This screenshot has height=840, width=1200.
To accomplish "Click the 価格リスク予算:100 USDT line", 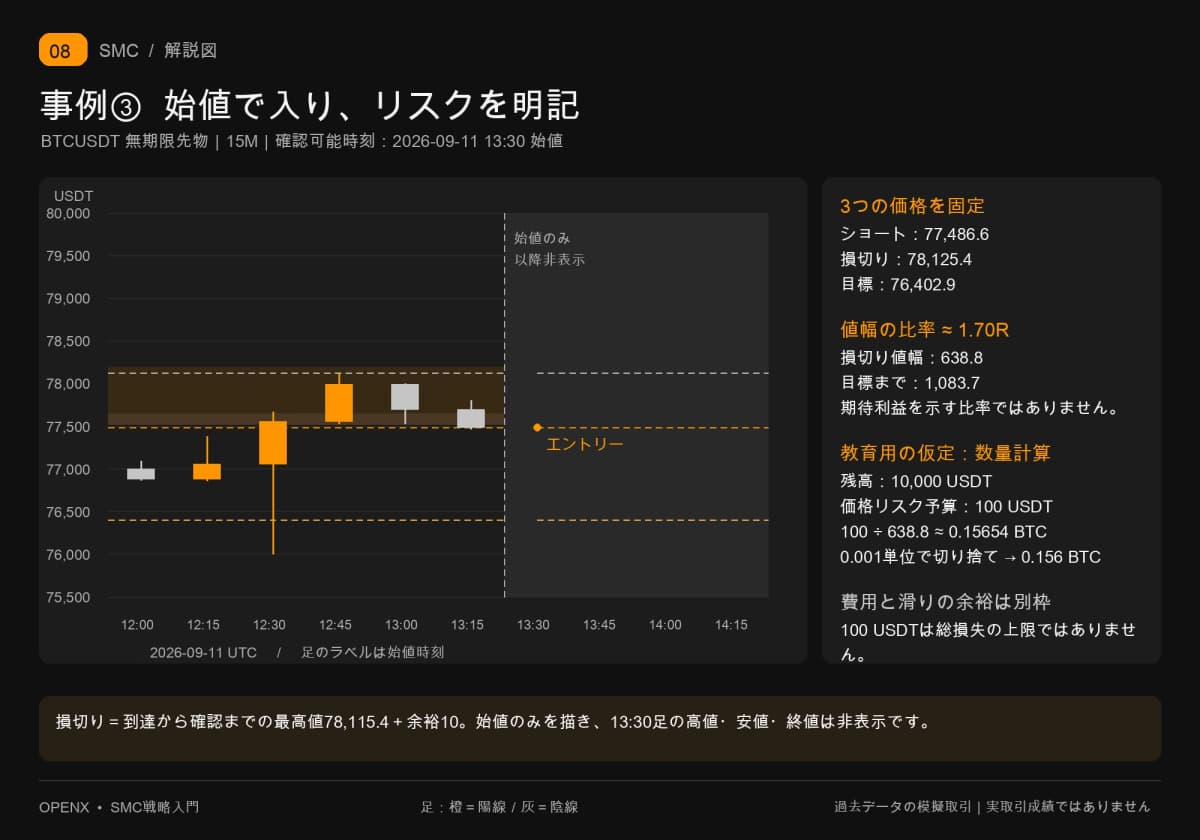I will [x=947, y=506].
